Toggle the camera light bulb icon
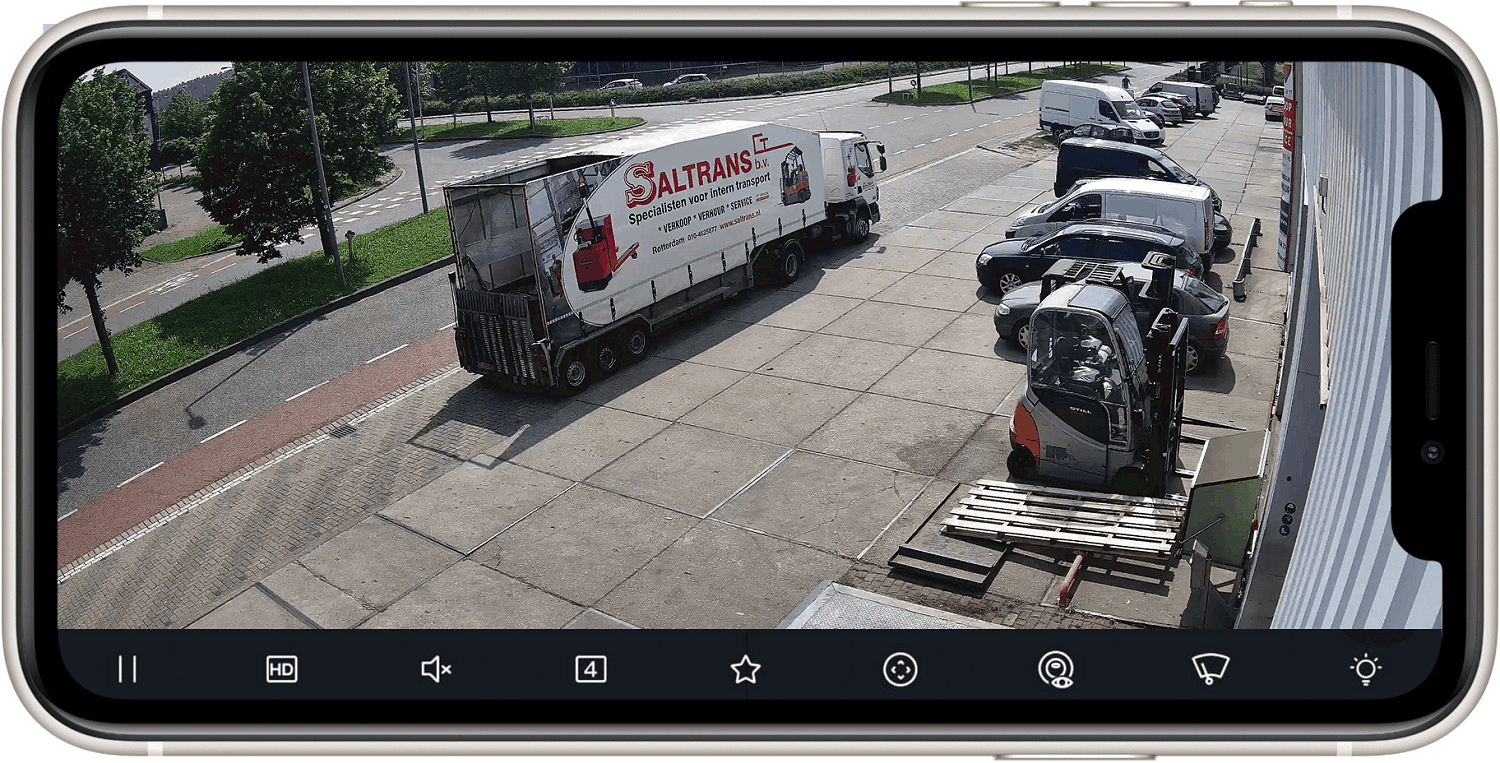The height and width of the screenshot is (763, 1500). tap(1365, 669)
